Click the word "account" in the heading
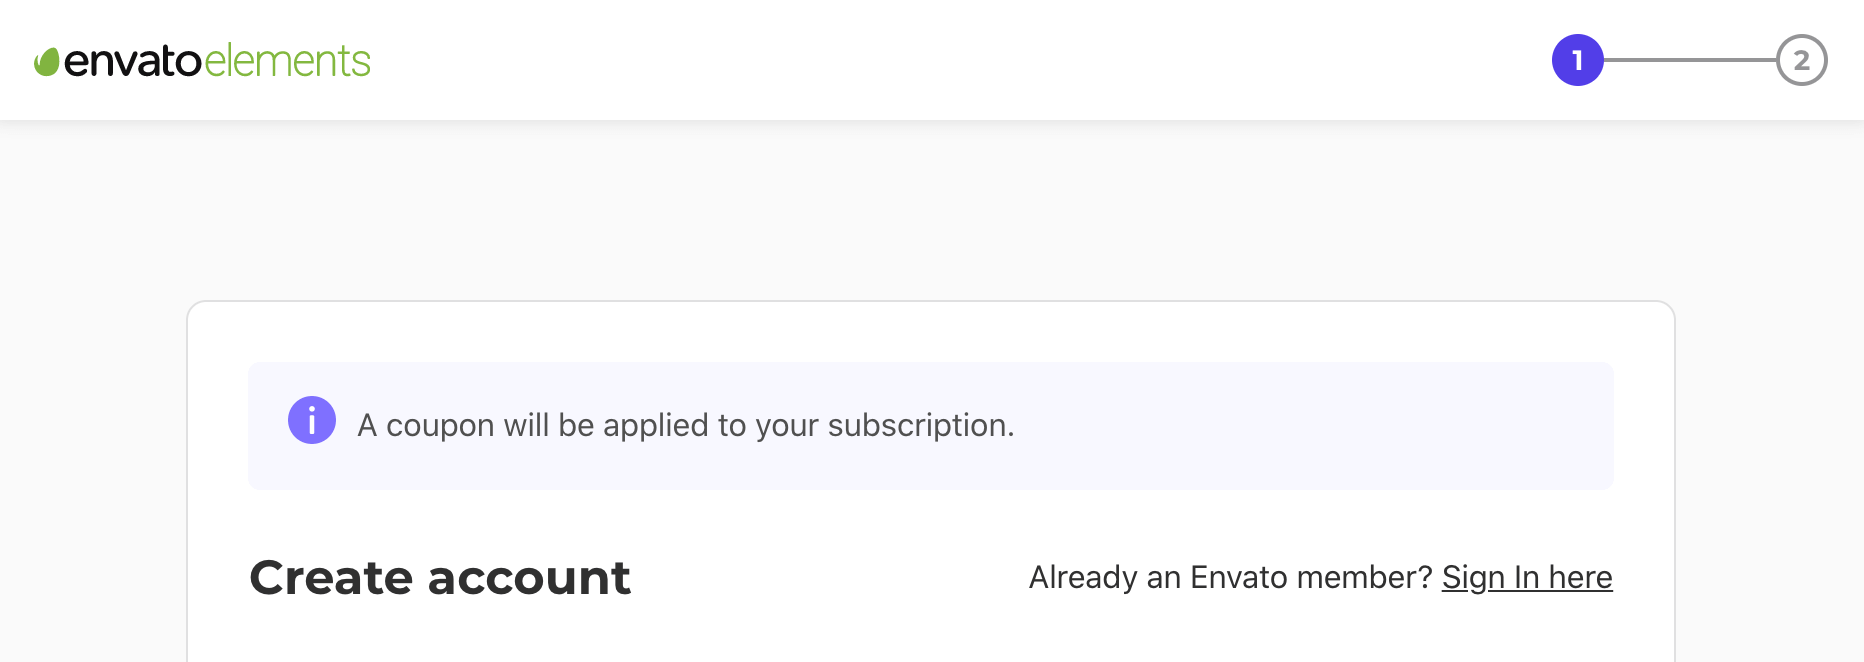Screen dimensions: 1864x662 point(529,577)
